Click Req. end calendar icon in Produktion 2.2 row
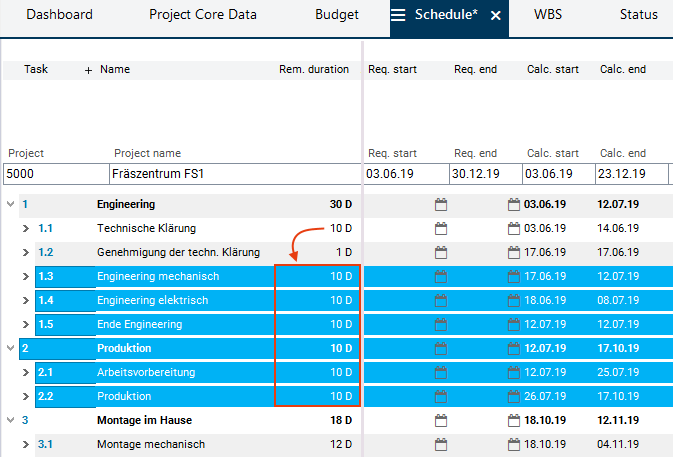Screen dimensions: 673x457 click(441, 396)
